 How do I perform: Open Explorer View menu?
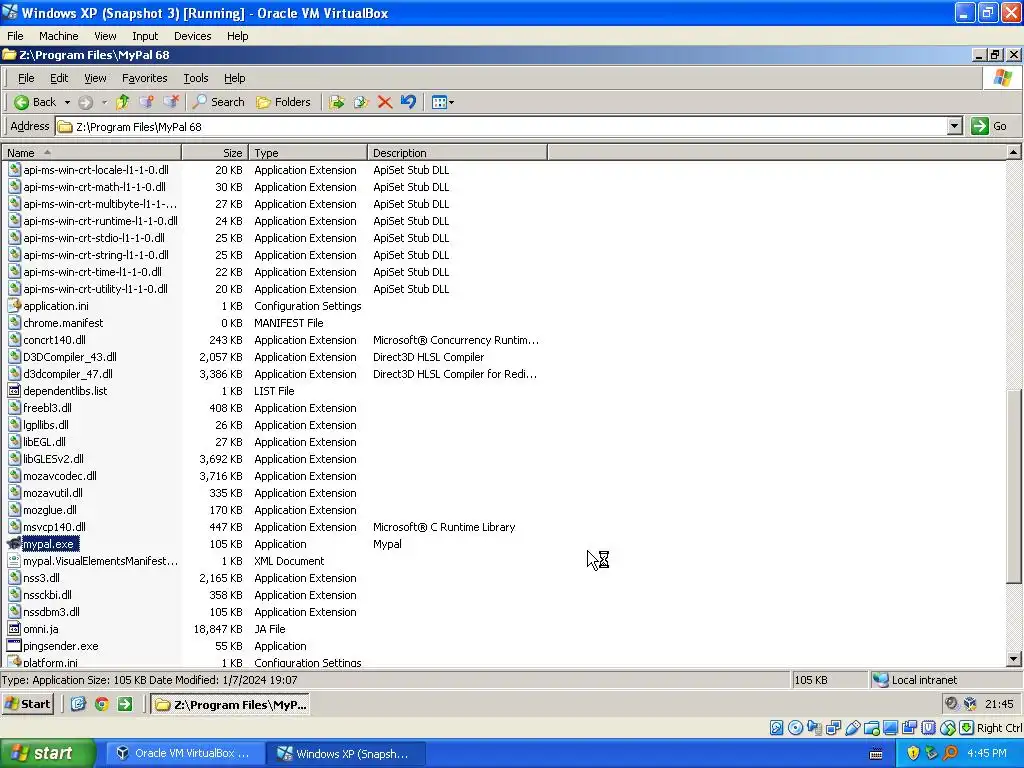(95, 78)
